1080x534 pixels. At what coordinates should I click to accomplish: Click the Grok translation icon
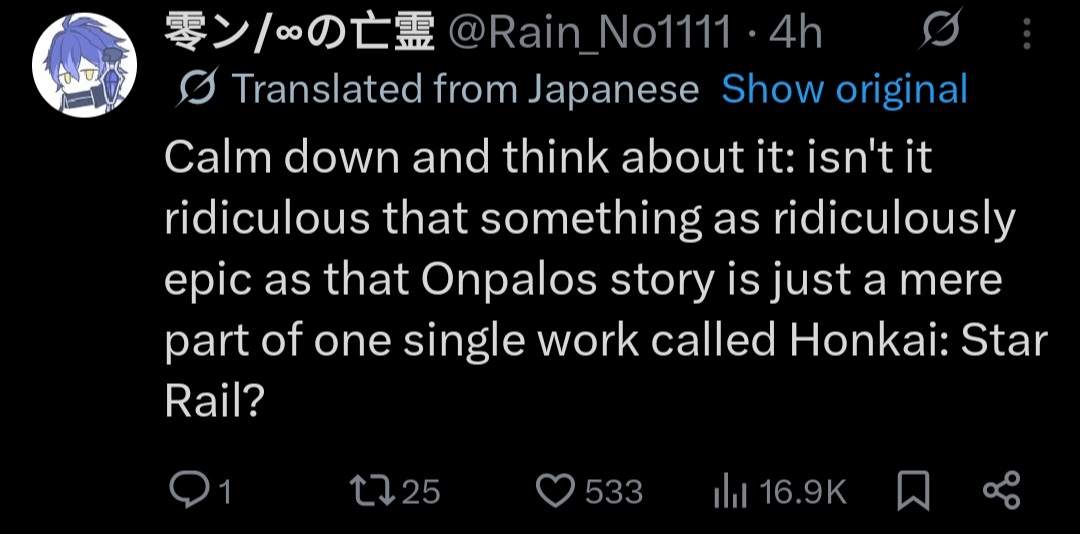(198, 88)
